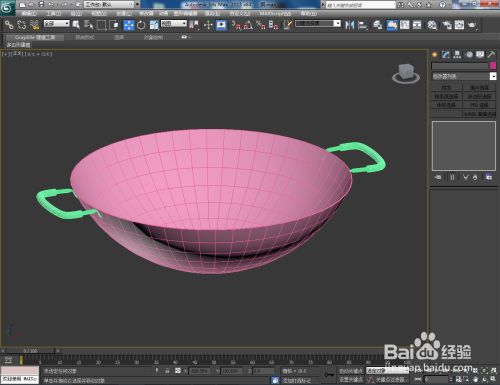500x385 pixels.
Task: Click the large key Set Keys button
Action: coord(329,375)
